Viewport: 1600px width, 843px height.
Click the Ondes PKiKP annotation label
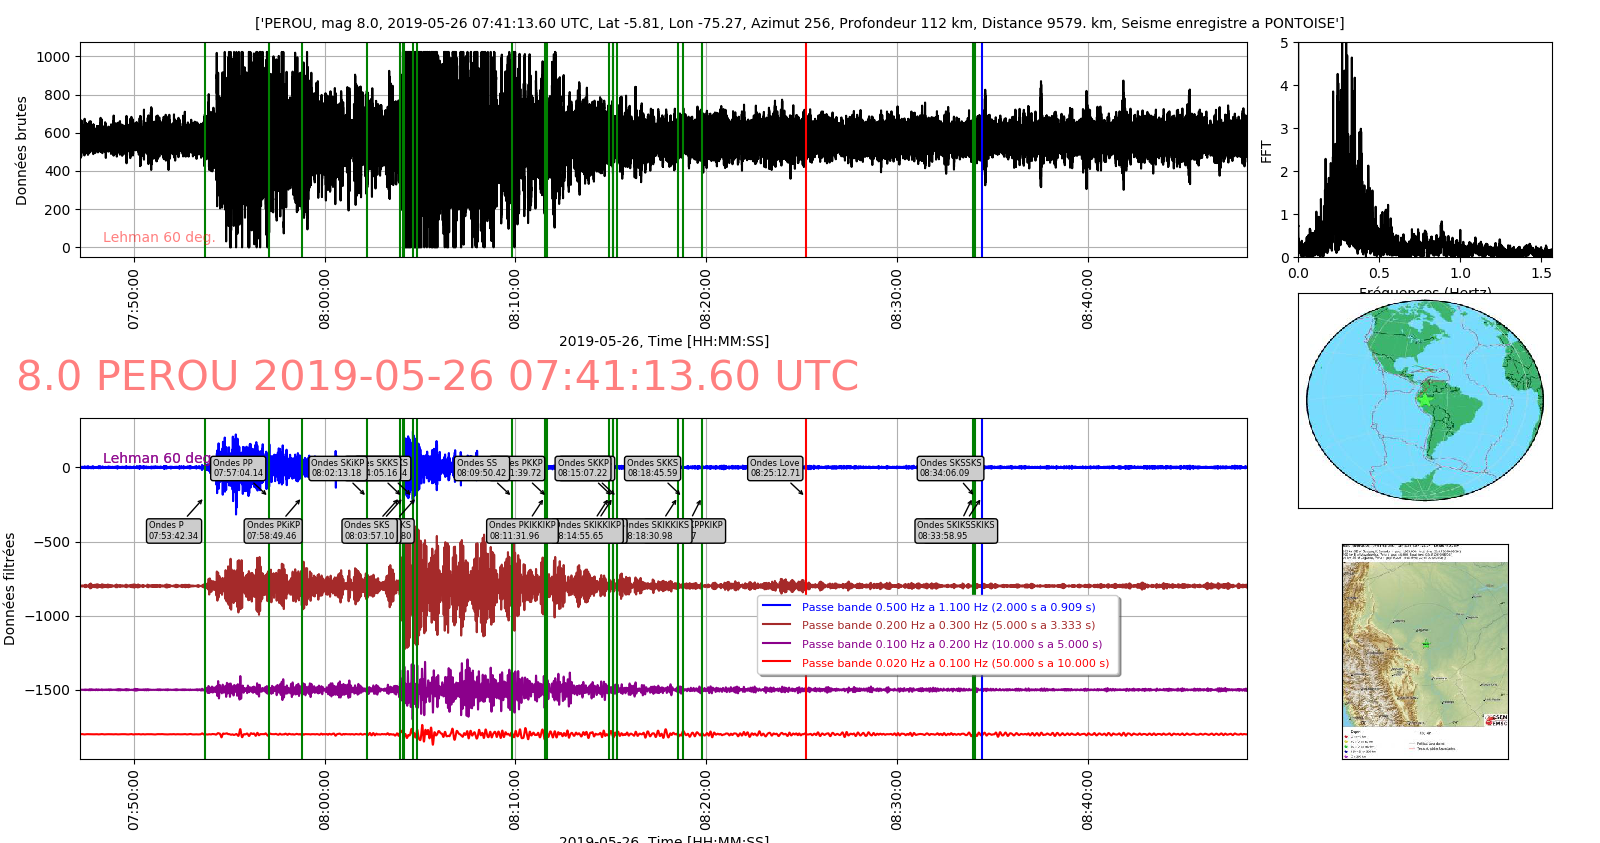[x=273, y=531]
